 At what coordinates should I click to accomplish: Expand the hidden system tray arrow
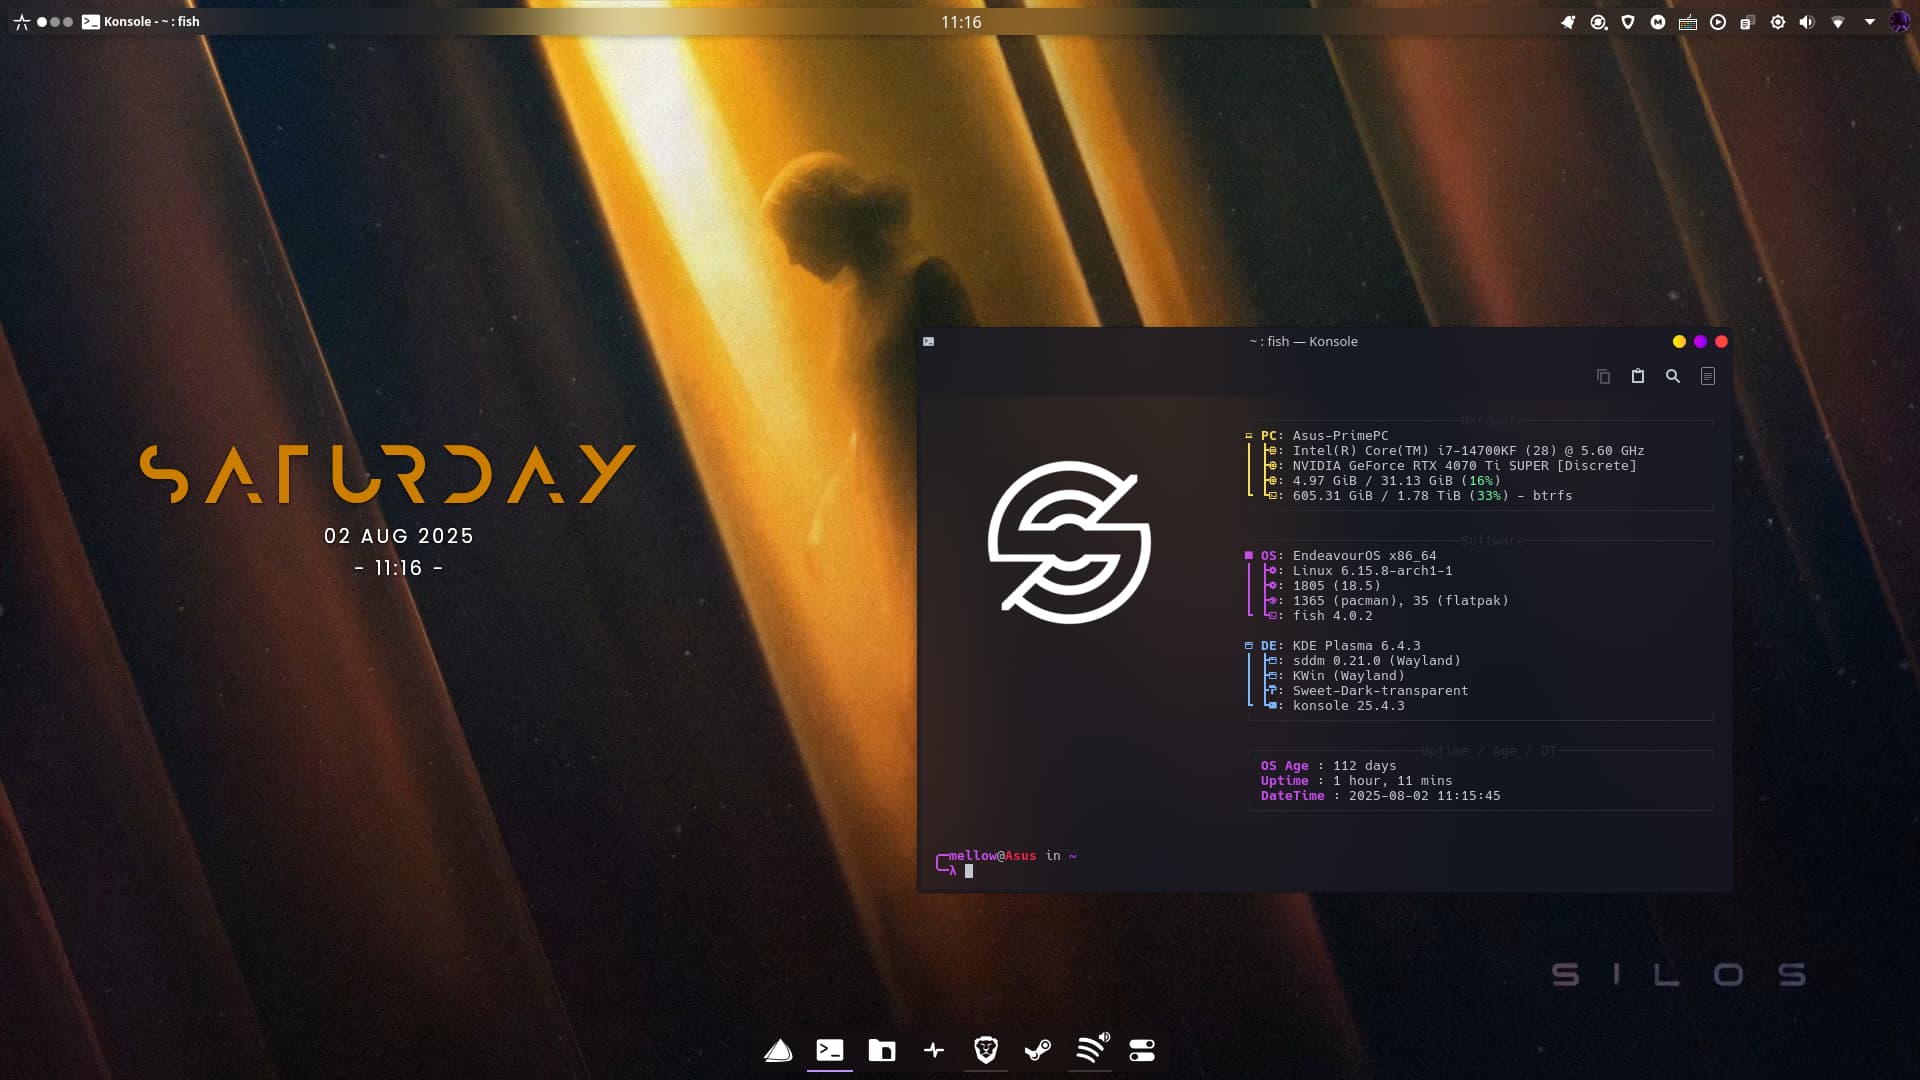click(x=1869, y=22)
